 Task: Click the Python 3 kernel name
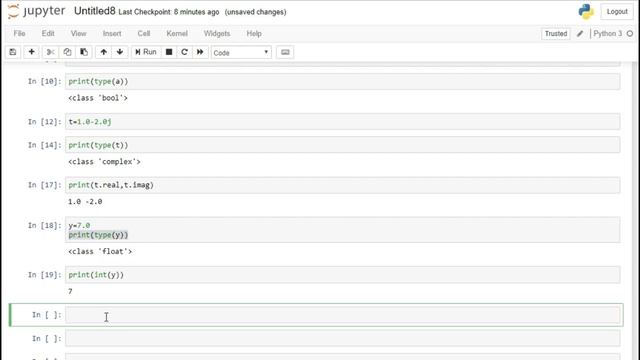pyautogui.click(x=607, y=33)
